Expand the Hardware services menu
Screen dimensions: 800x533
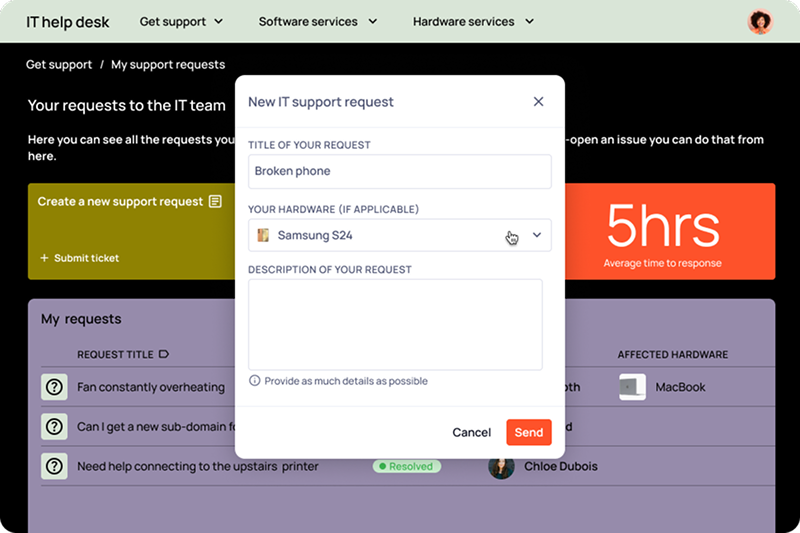click(473, 21)
